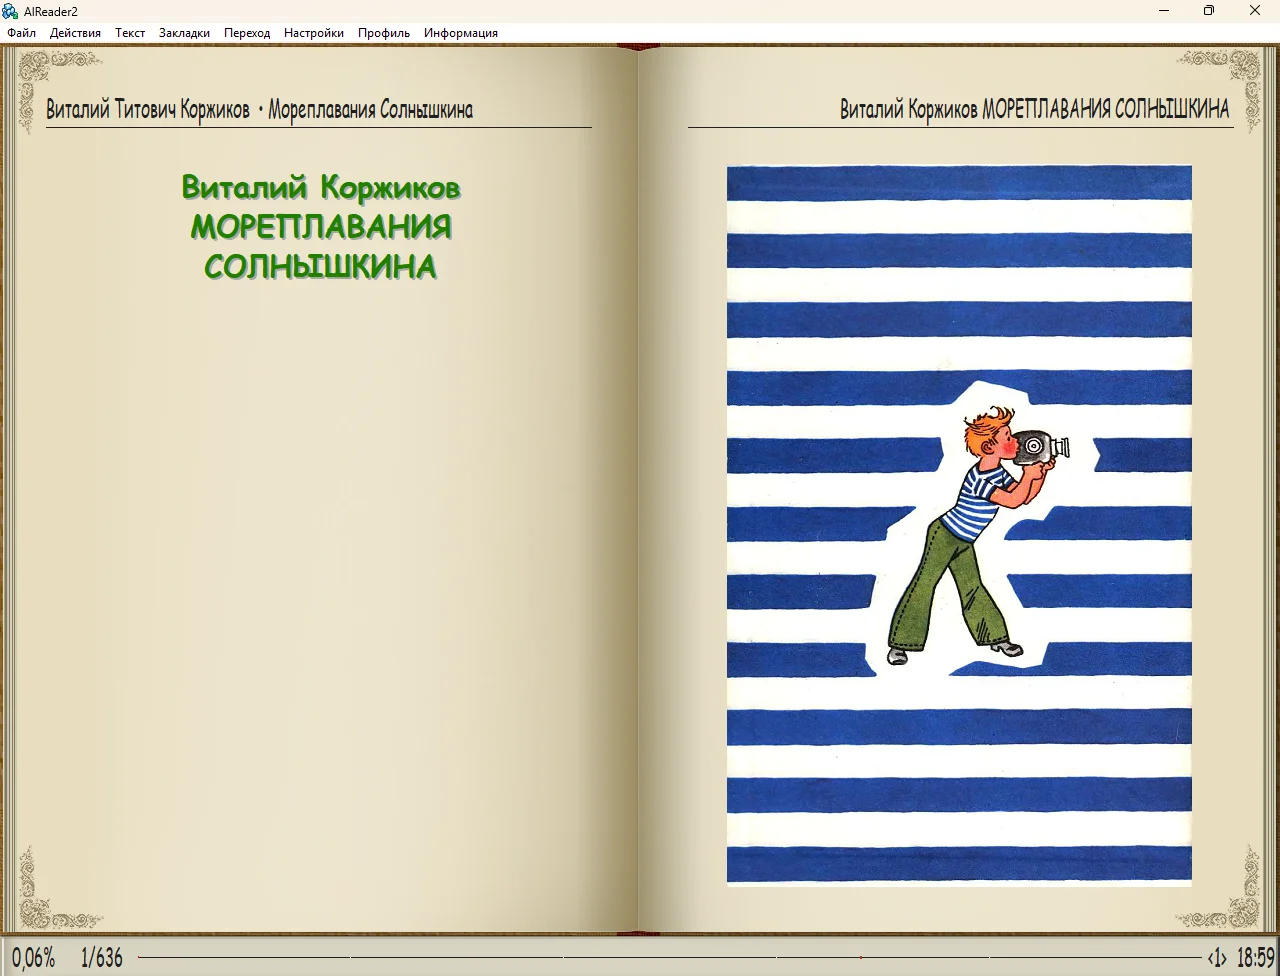Click the green МОРЕПЛАВАНИЯ СОЛНЫШКИНА title heading

[x=320, y=246]
